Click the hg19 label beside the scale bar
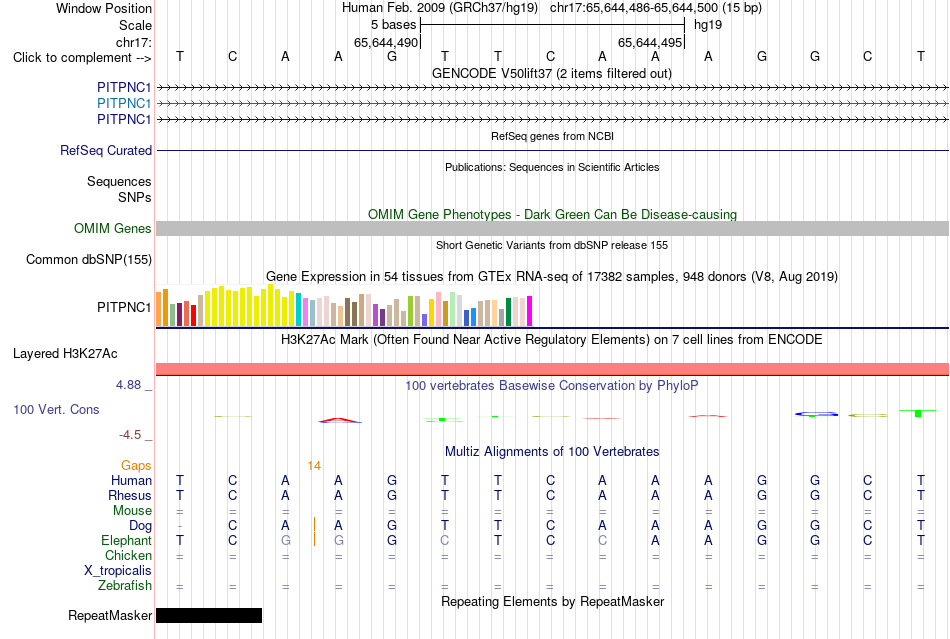This screenshot has height=639, width=950. click(x=708, y=25)
